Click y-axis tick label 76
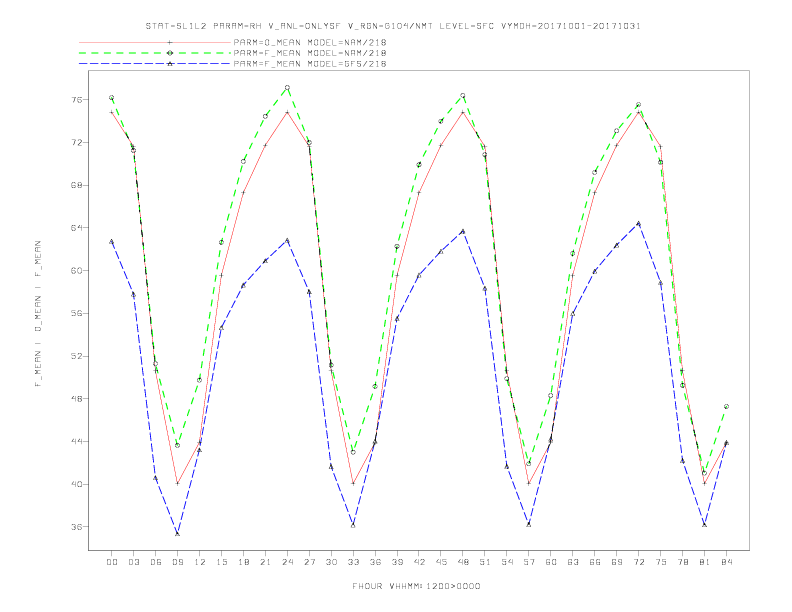This screenshot has width=792, height=612. coord(76,100)
